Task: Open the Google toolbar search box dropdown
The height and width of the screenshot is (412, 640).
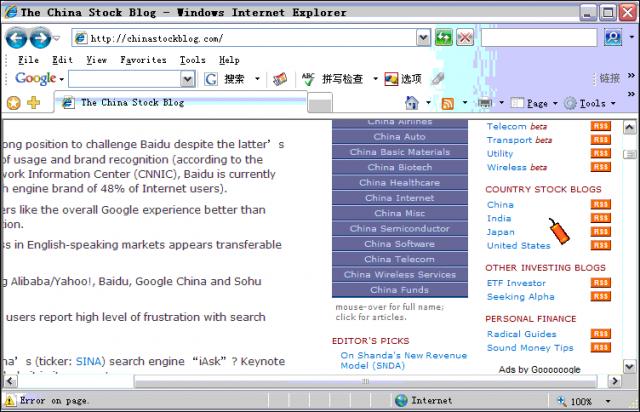Action: coord(187,79)
